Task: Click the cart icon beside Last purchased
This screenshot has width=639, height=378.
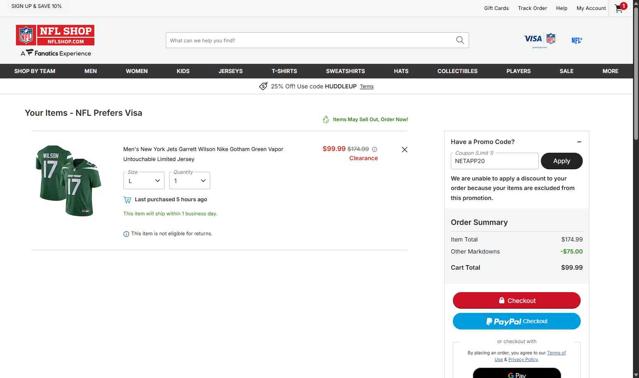Action: pyautogui.click(x=127, y=200)
